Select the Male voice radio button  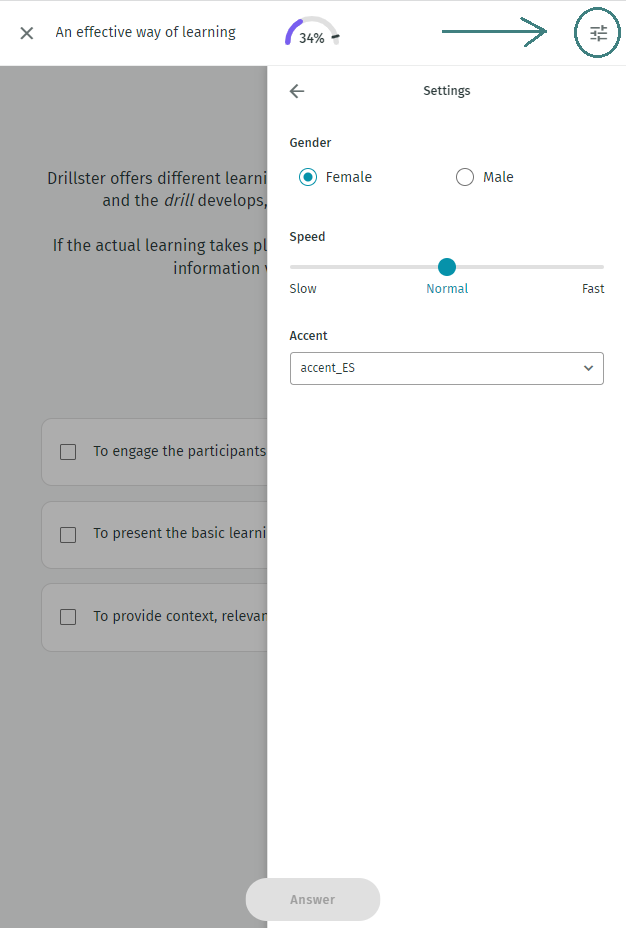click(464, 177)
